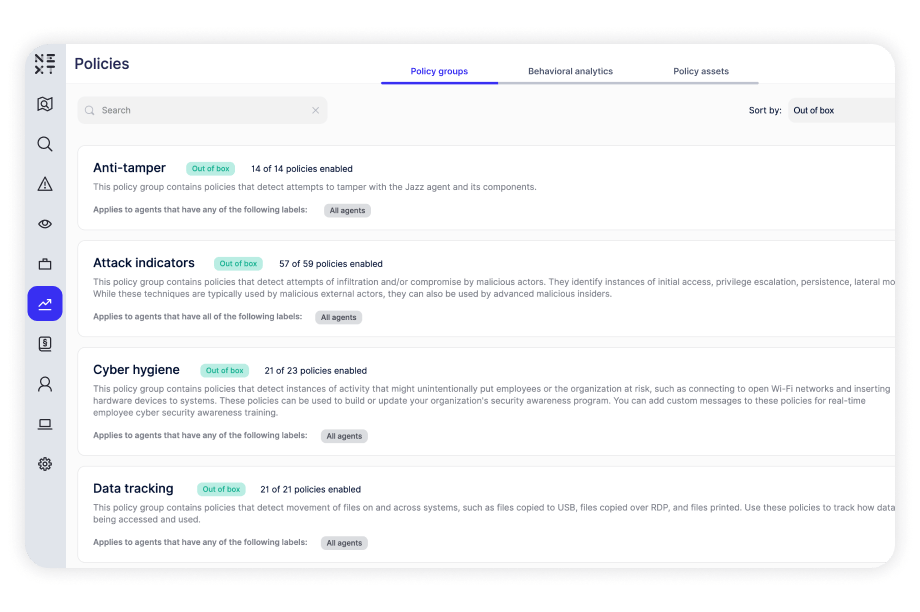Screen dimensions: 920x612
Task: Click All agents label in Anti-tamper card
Action: 347,210
